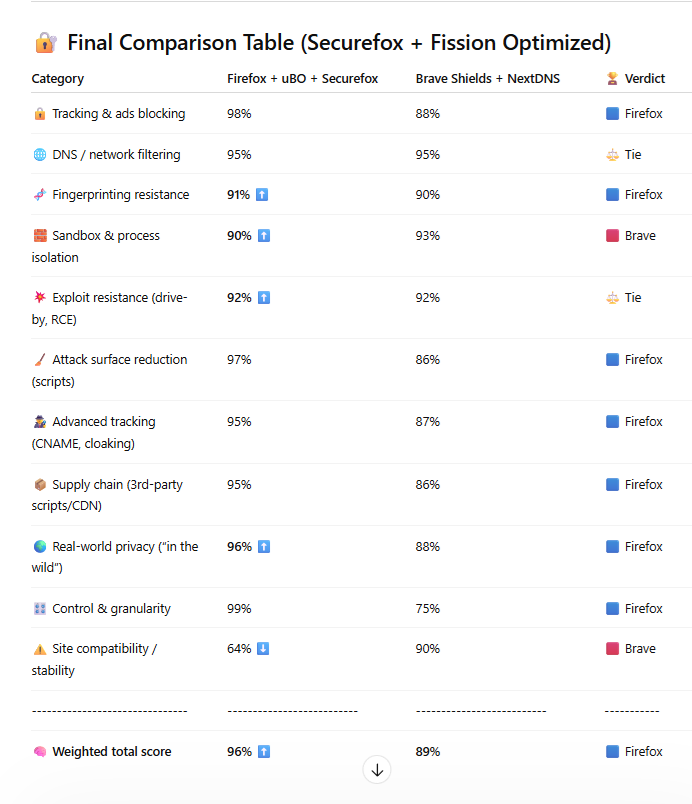This screenshot has width=692, height=804.
Task: Click the brain icon beside Weighted total
Action: click(40, 752)
